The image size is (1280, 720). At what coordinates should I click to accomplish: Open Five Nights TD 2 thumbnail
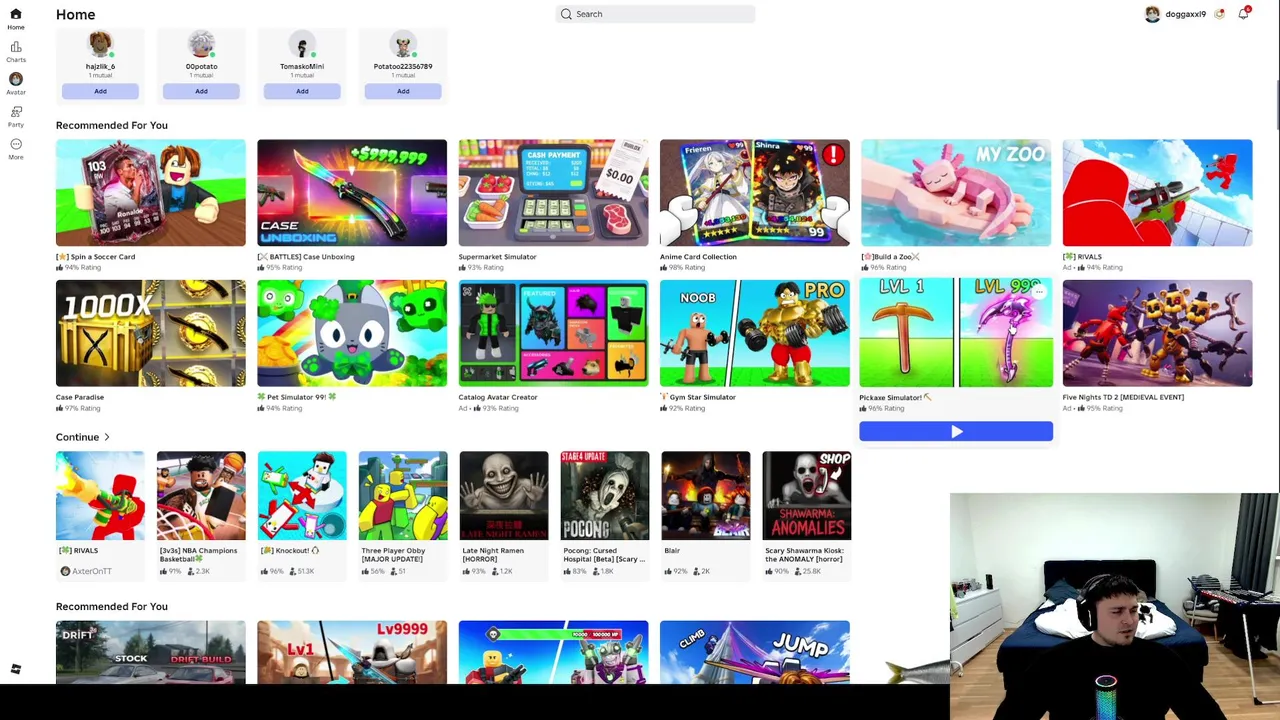tap(1157, 333)
